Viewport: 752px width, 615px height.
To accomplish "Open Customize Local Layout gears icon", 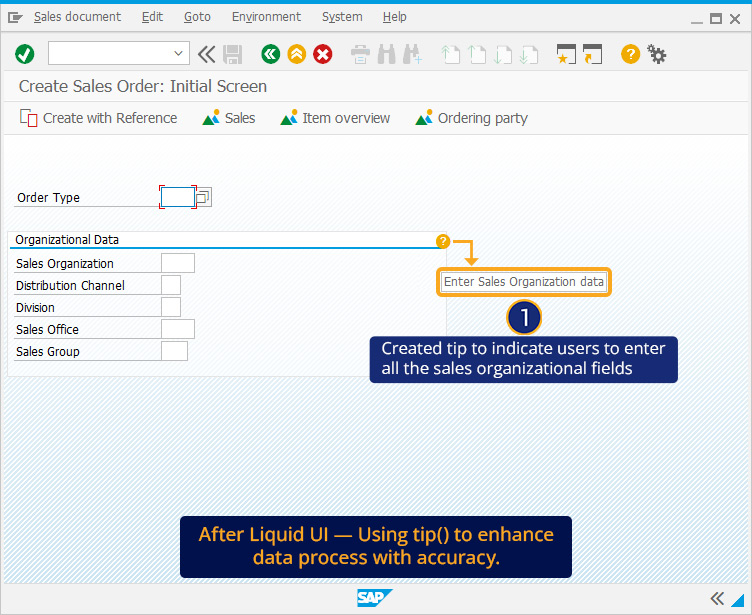I will 657,54.
